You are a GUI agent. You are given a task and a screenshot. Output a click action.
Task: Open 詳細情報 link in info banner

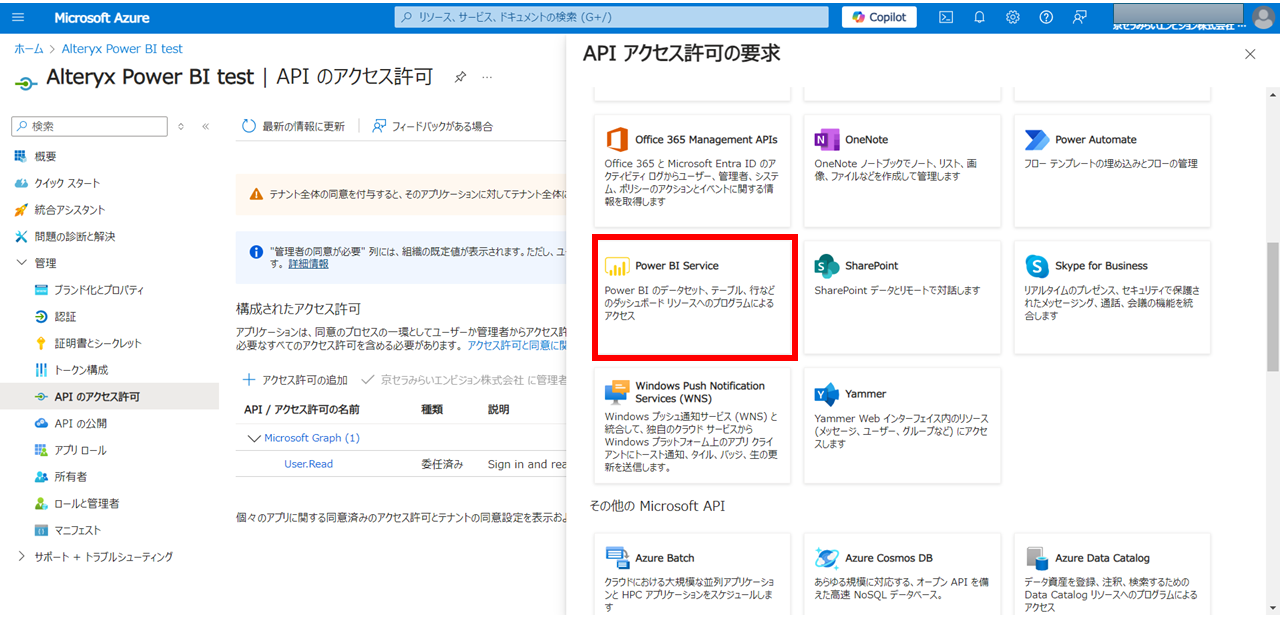(308, 264)
